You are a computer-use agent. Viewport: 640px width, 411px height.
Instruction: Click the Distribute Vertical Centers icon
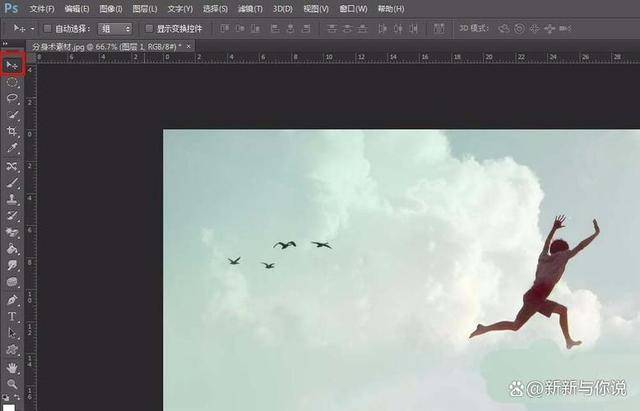pos(347,29)
